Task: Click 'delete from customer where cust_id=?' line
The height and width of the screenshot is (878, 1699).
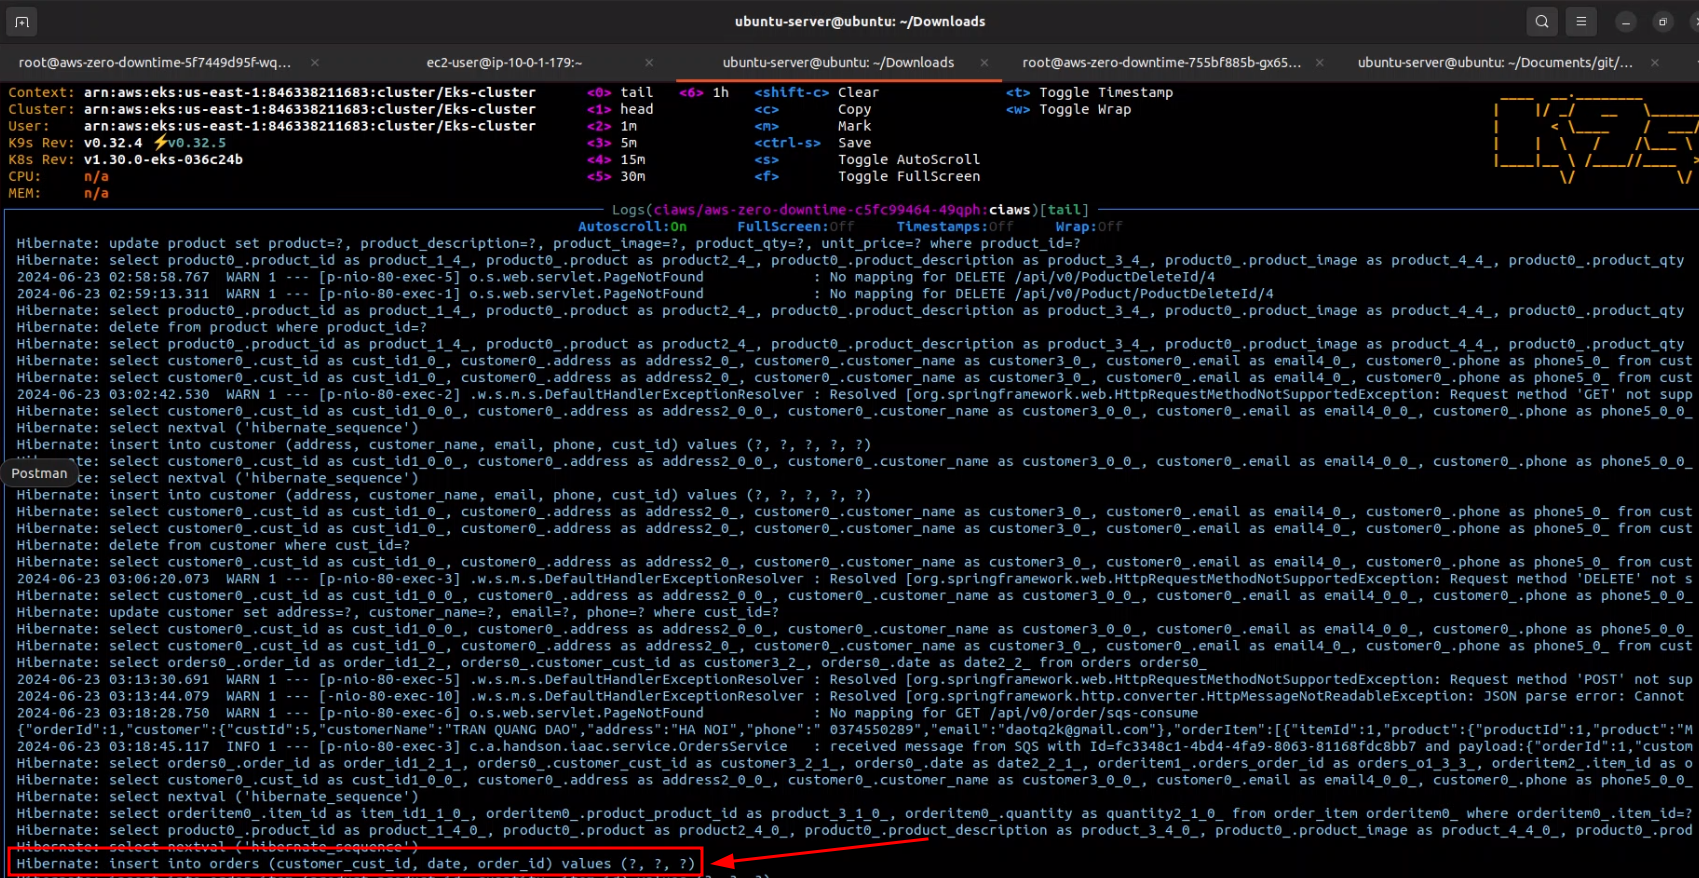Action: [x=214, y=545]
